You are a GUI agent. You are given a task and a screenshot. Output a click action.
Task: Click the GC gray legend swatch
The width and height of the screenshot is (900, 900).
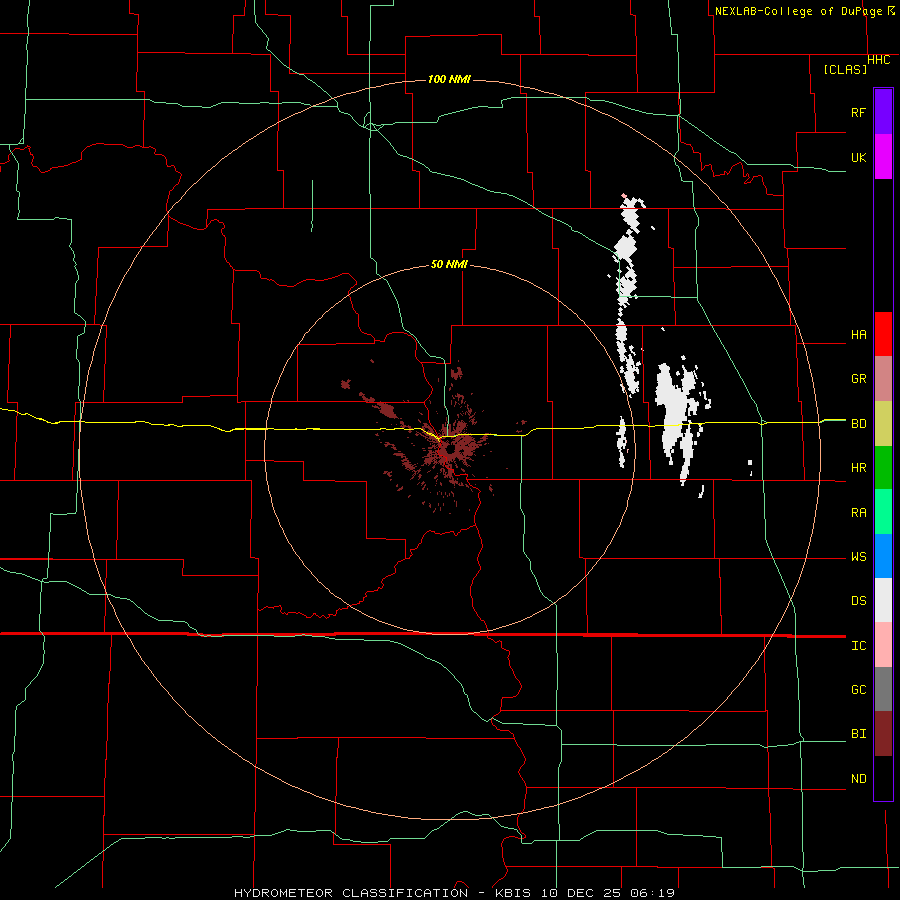pyautogui.click(x=883, y=689)
